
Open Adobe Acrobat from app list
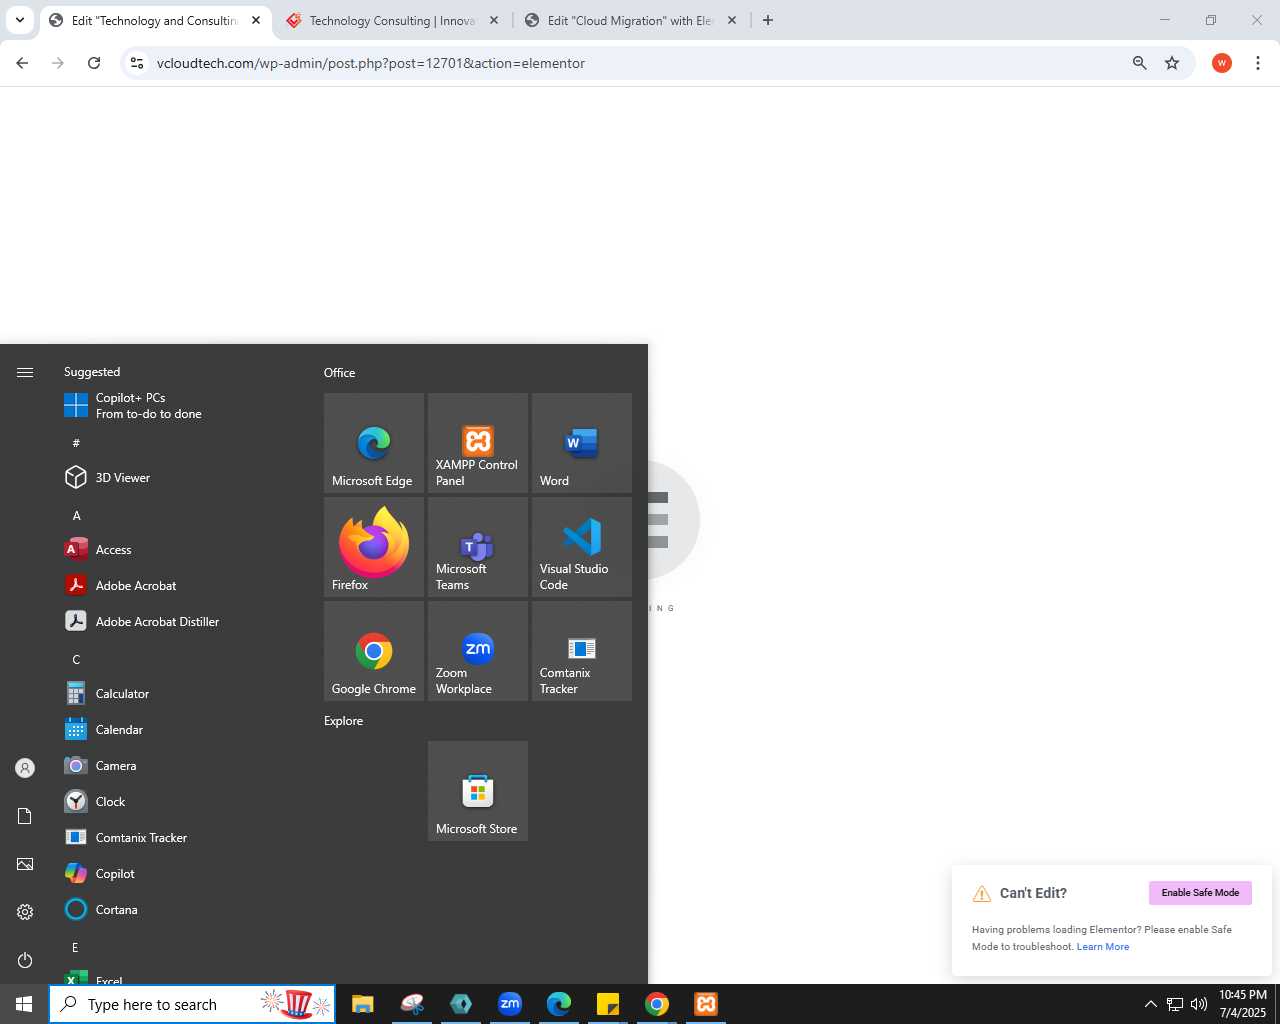click(180, 586)
